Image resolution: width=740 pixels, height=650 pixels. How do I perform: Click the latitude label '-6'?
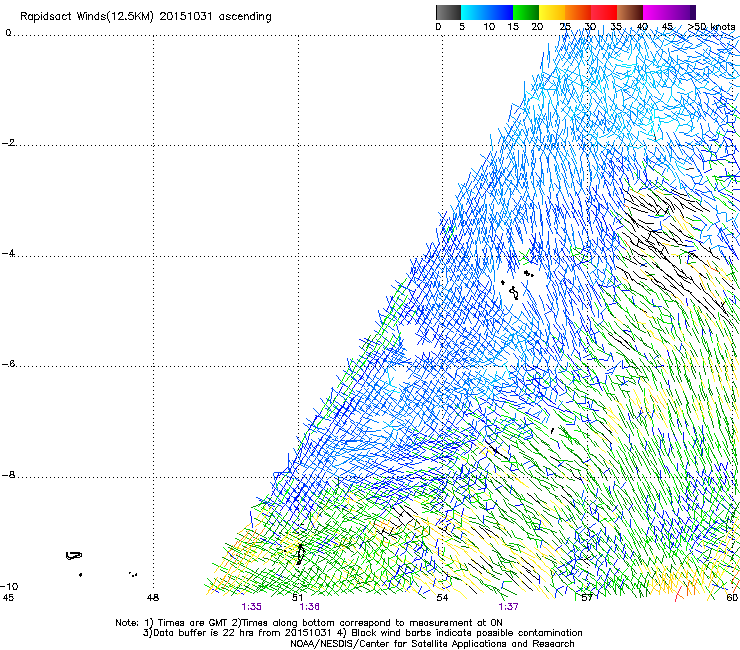pyautogui.click(x=8, y=364)
